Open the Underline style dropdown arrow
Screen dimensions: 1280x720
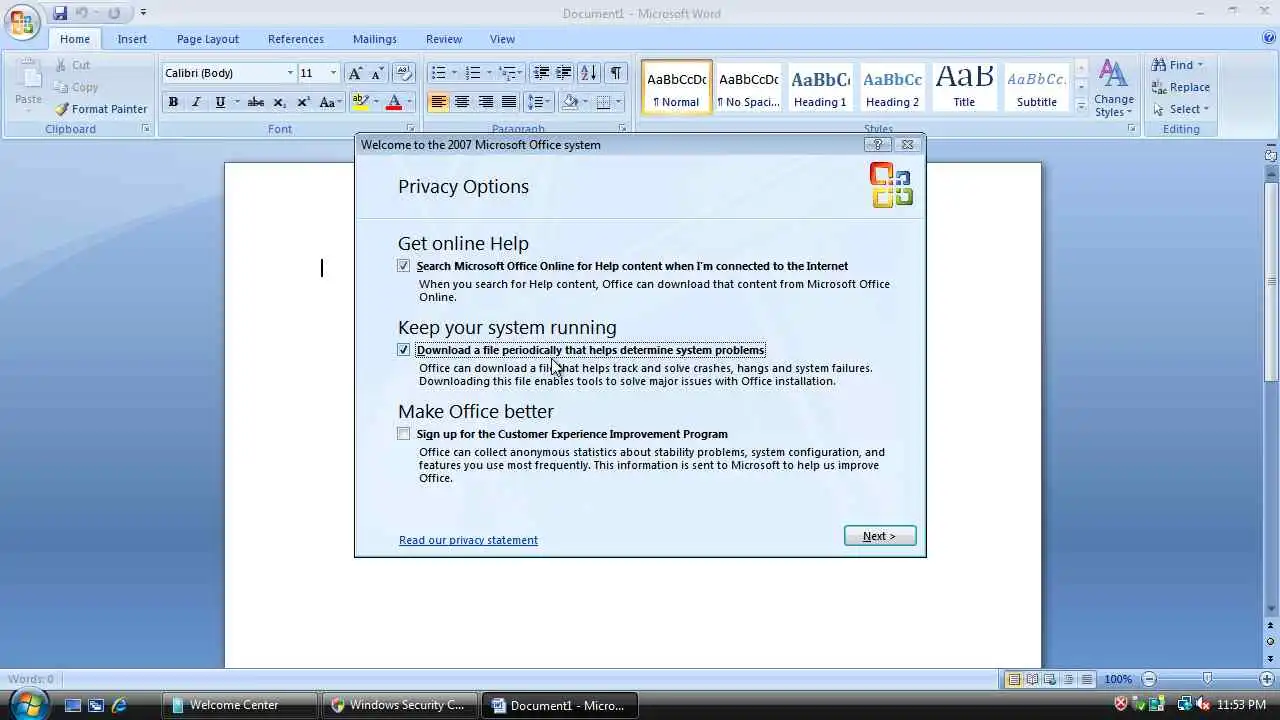pos(235,102)
